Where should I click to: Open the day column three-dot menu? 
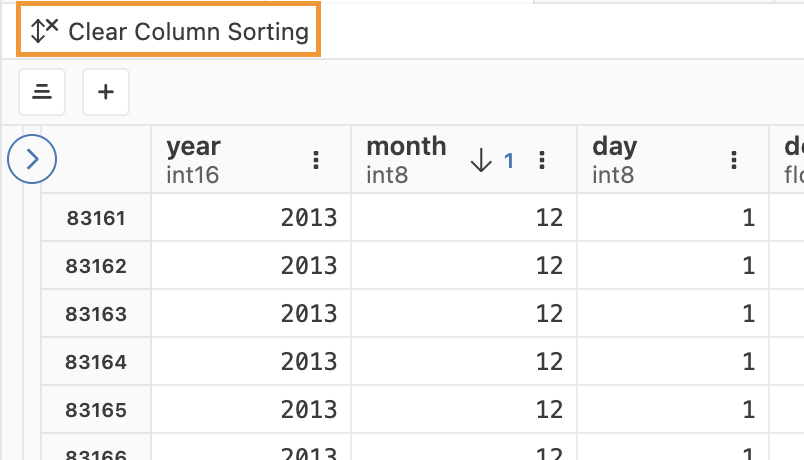pyautogui.click(x=734, y=160)
